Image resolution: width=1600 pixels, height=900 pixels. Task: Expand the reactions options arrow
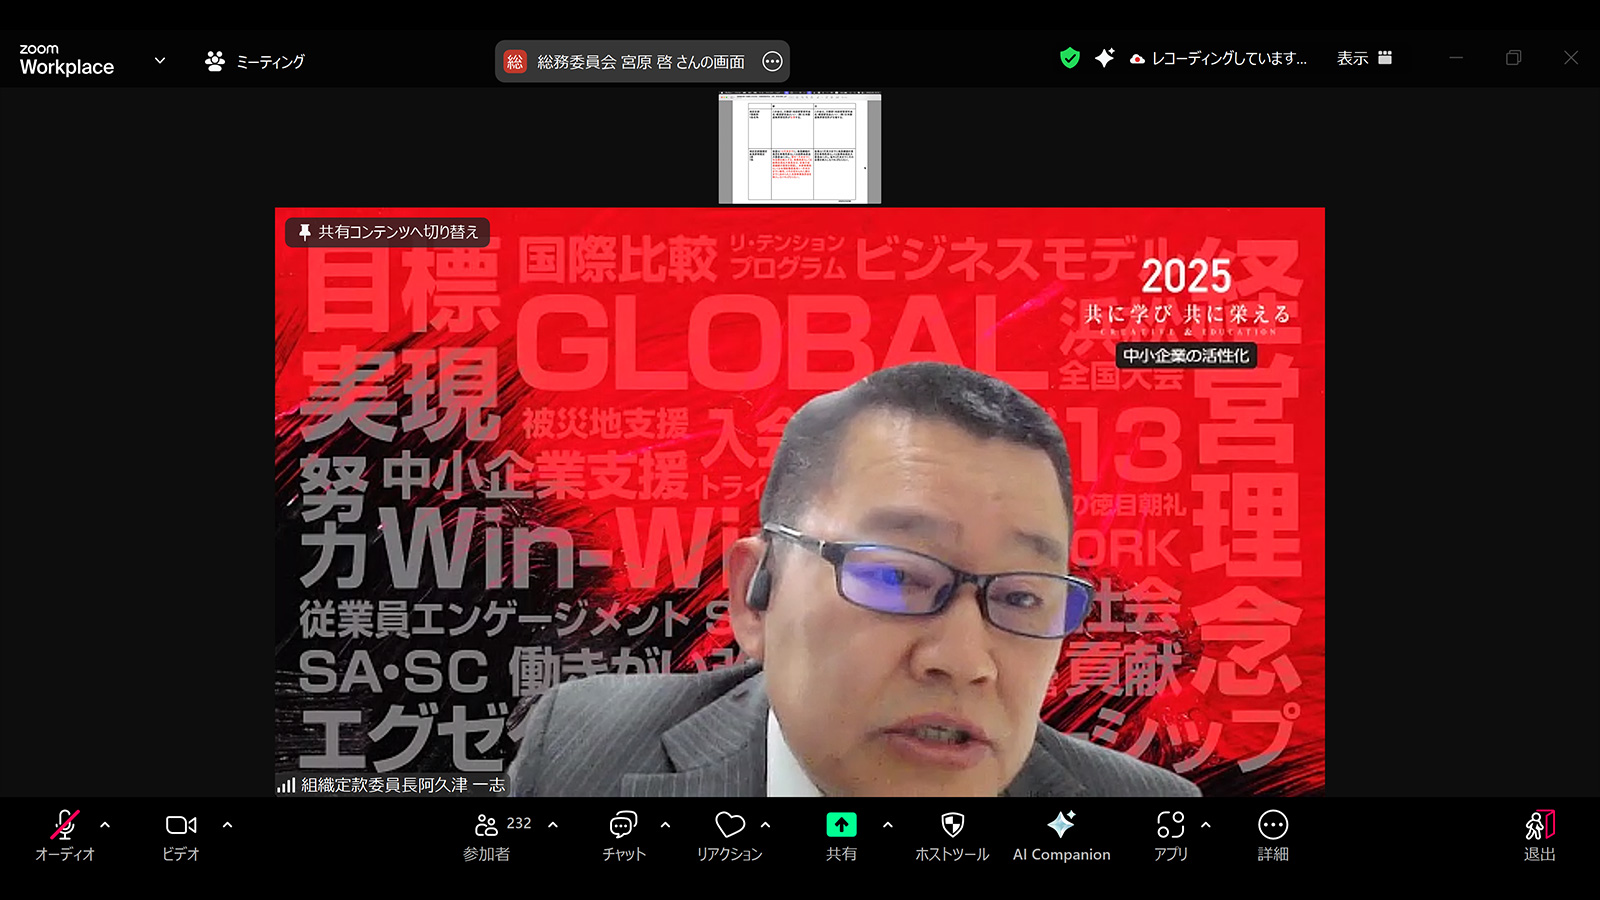coord(765,825)
